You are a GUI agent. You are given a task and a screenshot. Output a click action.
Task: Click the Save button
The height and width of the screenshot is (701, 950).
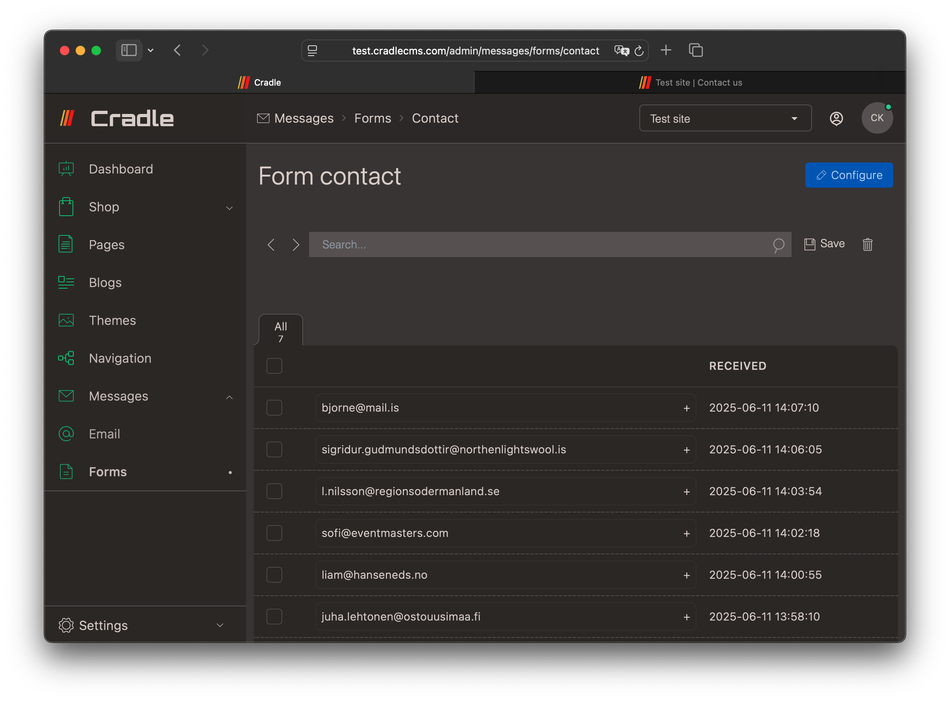click(824, 244)
